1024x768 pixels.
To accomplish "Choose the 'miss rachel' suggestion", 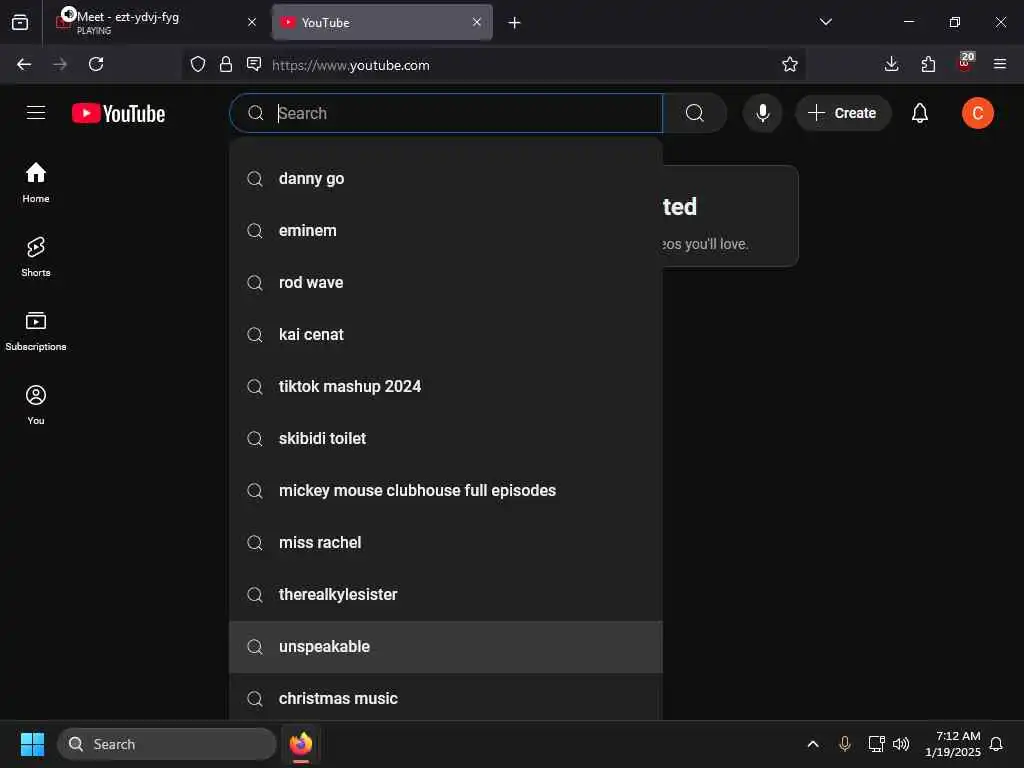I will (x=446, y=543).
